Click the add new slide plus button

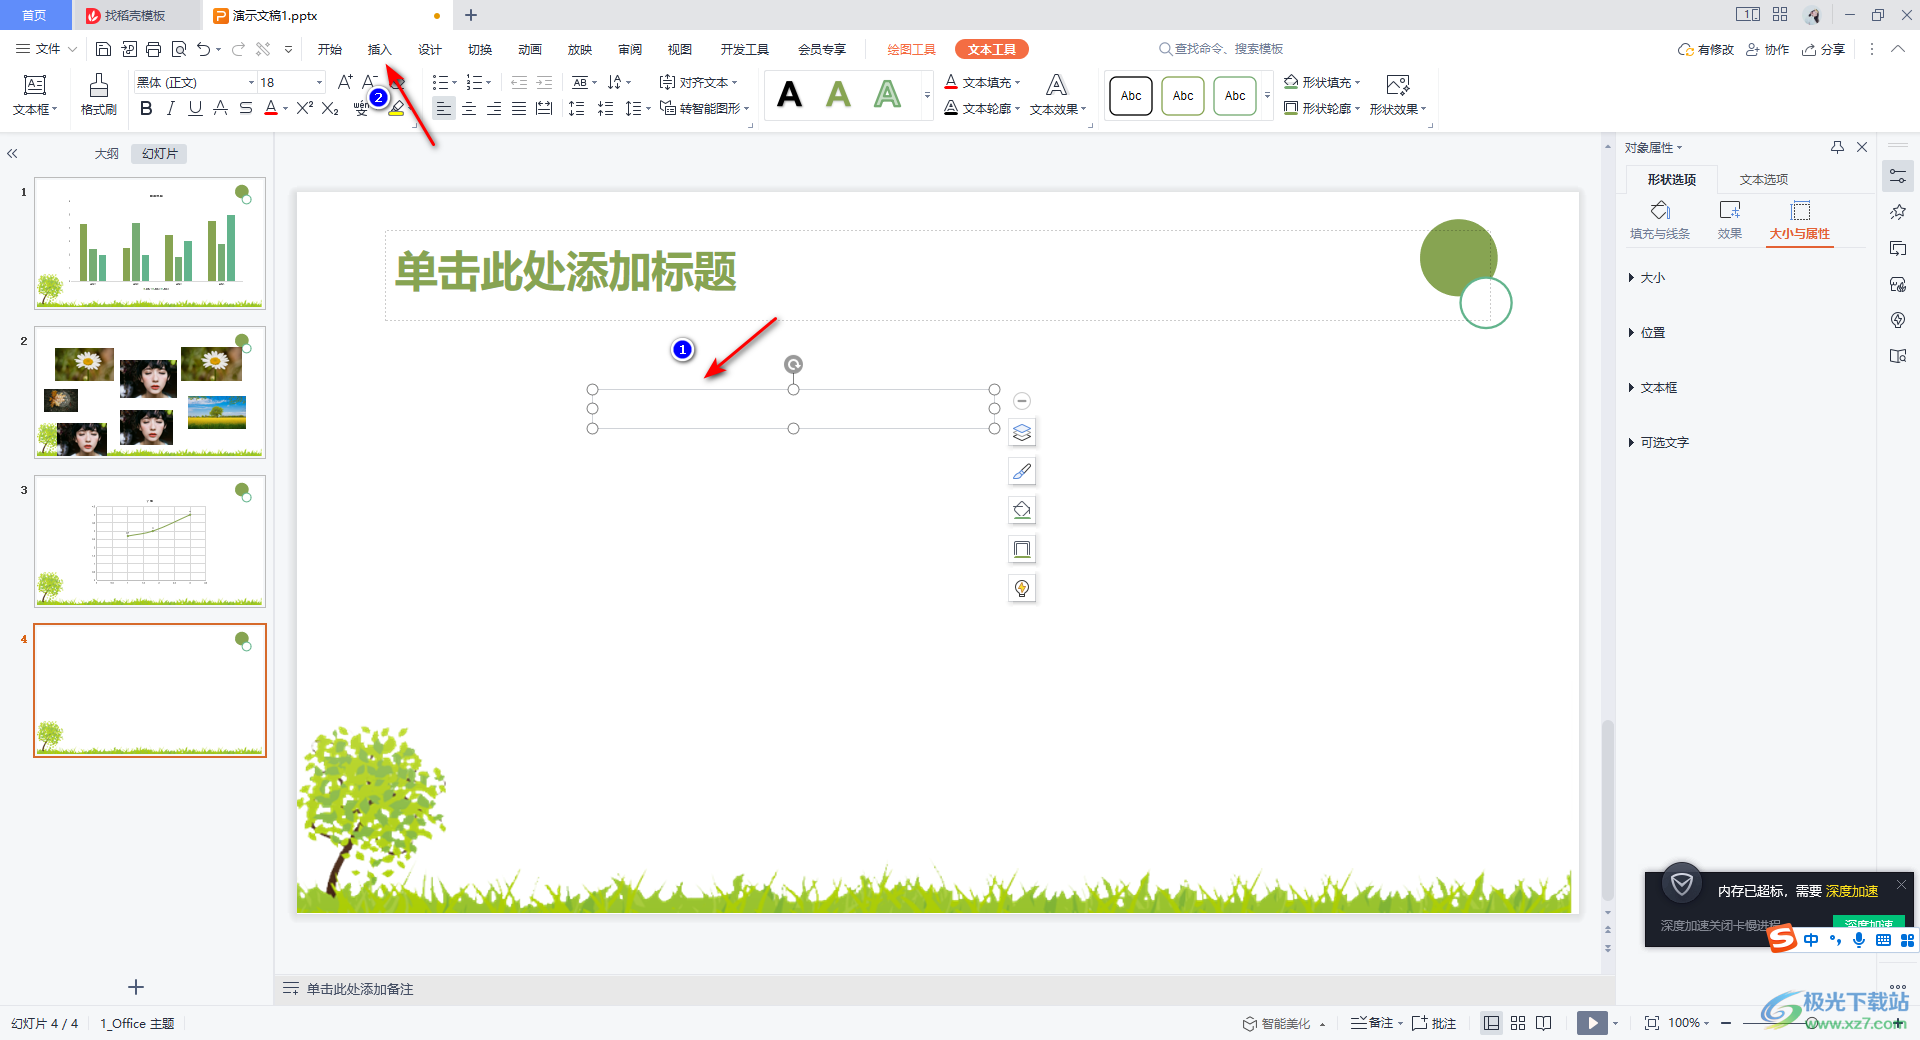tap(136, 987)
